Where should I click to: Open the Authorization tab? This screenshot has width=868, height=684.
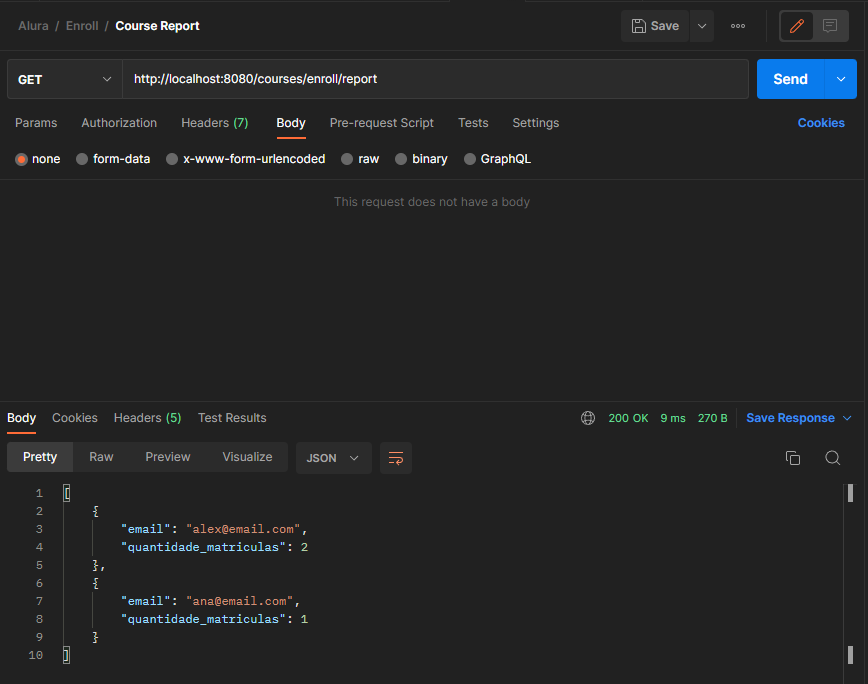click(119, 123)
